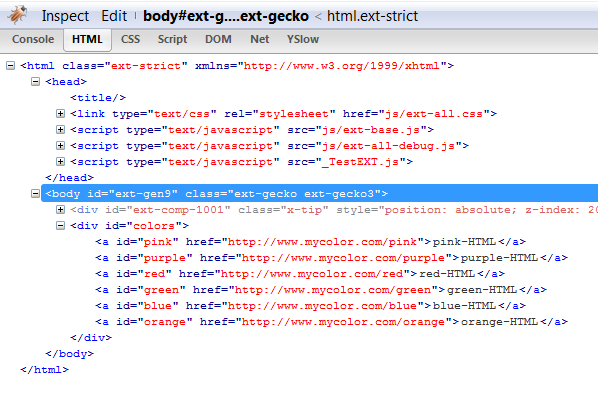Select the purple anchor row
Viewport: 598px width, 398px height.
click(x=331, y=258)
